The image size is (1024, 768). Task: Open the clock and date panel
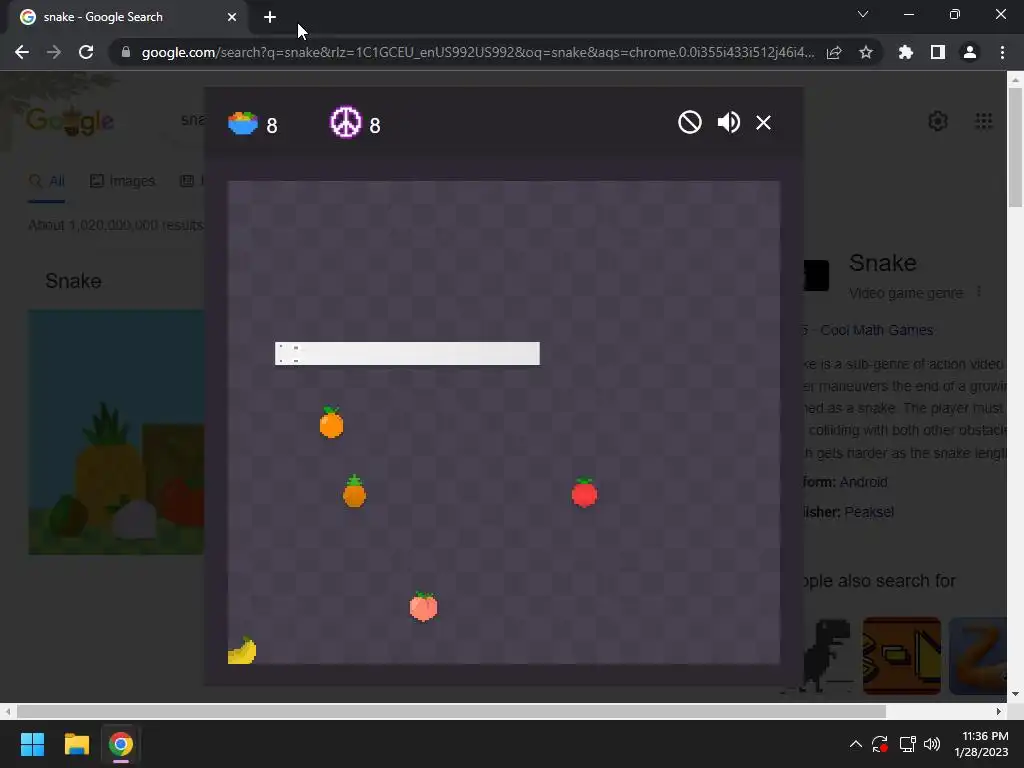tap(982, 744)
